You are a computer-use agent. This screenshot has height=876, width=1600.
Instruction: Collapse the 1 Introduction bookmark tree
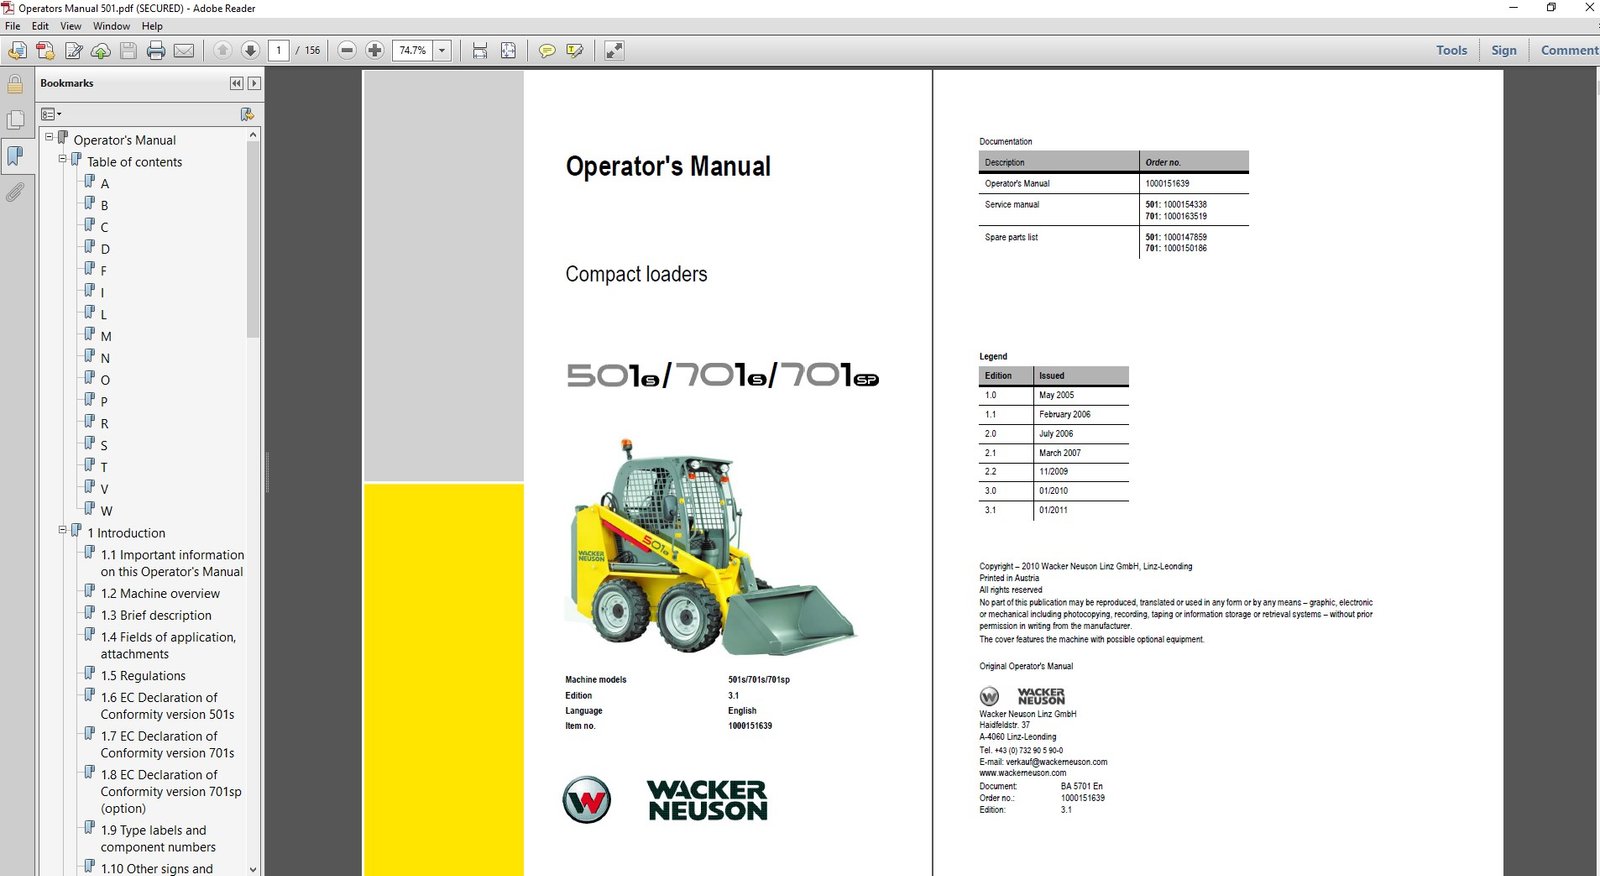tap(62, 531)
